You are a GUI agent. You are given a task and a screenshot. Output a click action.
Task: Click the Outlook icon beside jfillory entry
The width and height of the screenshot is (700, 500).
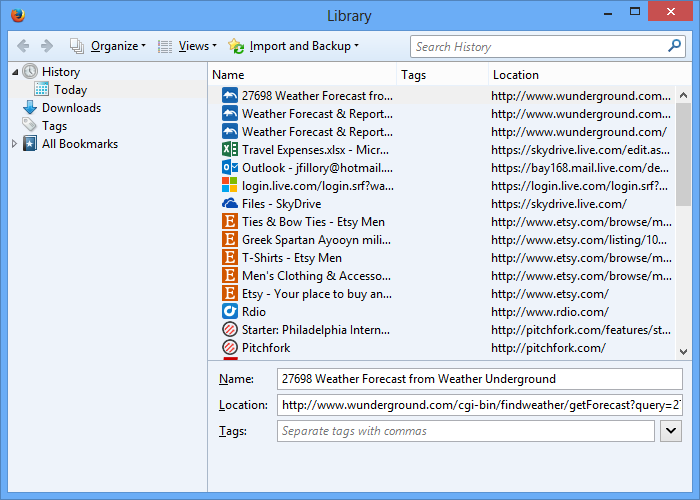229,167
